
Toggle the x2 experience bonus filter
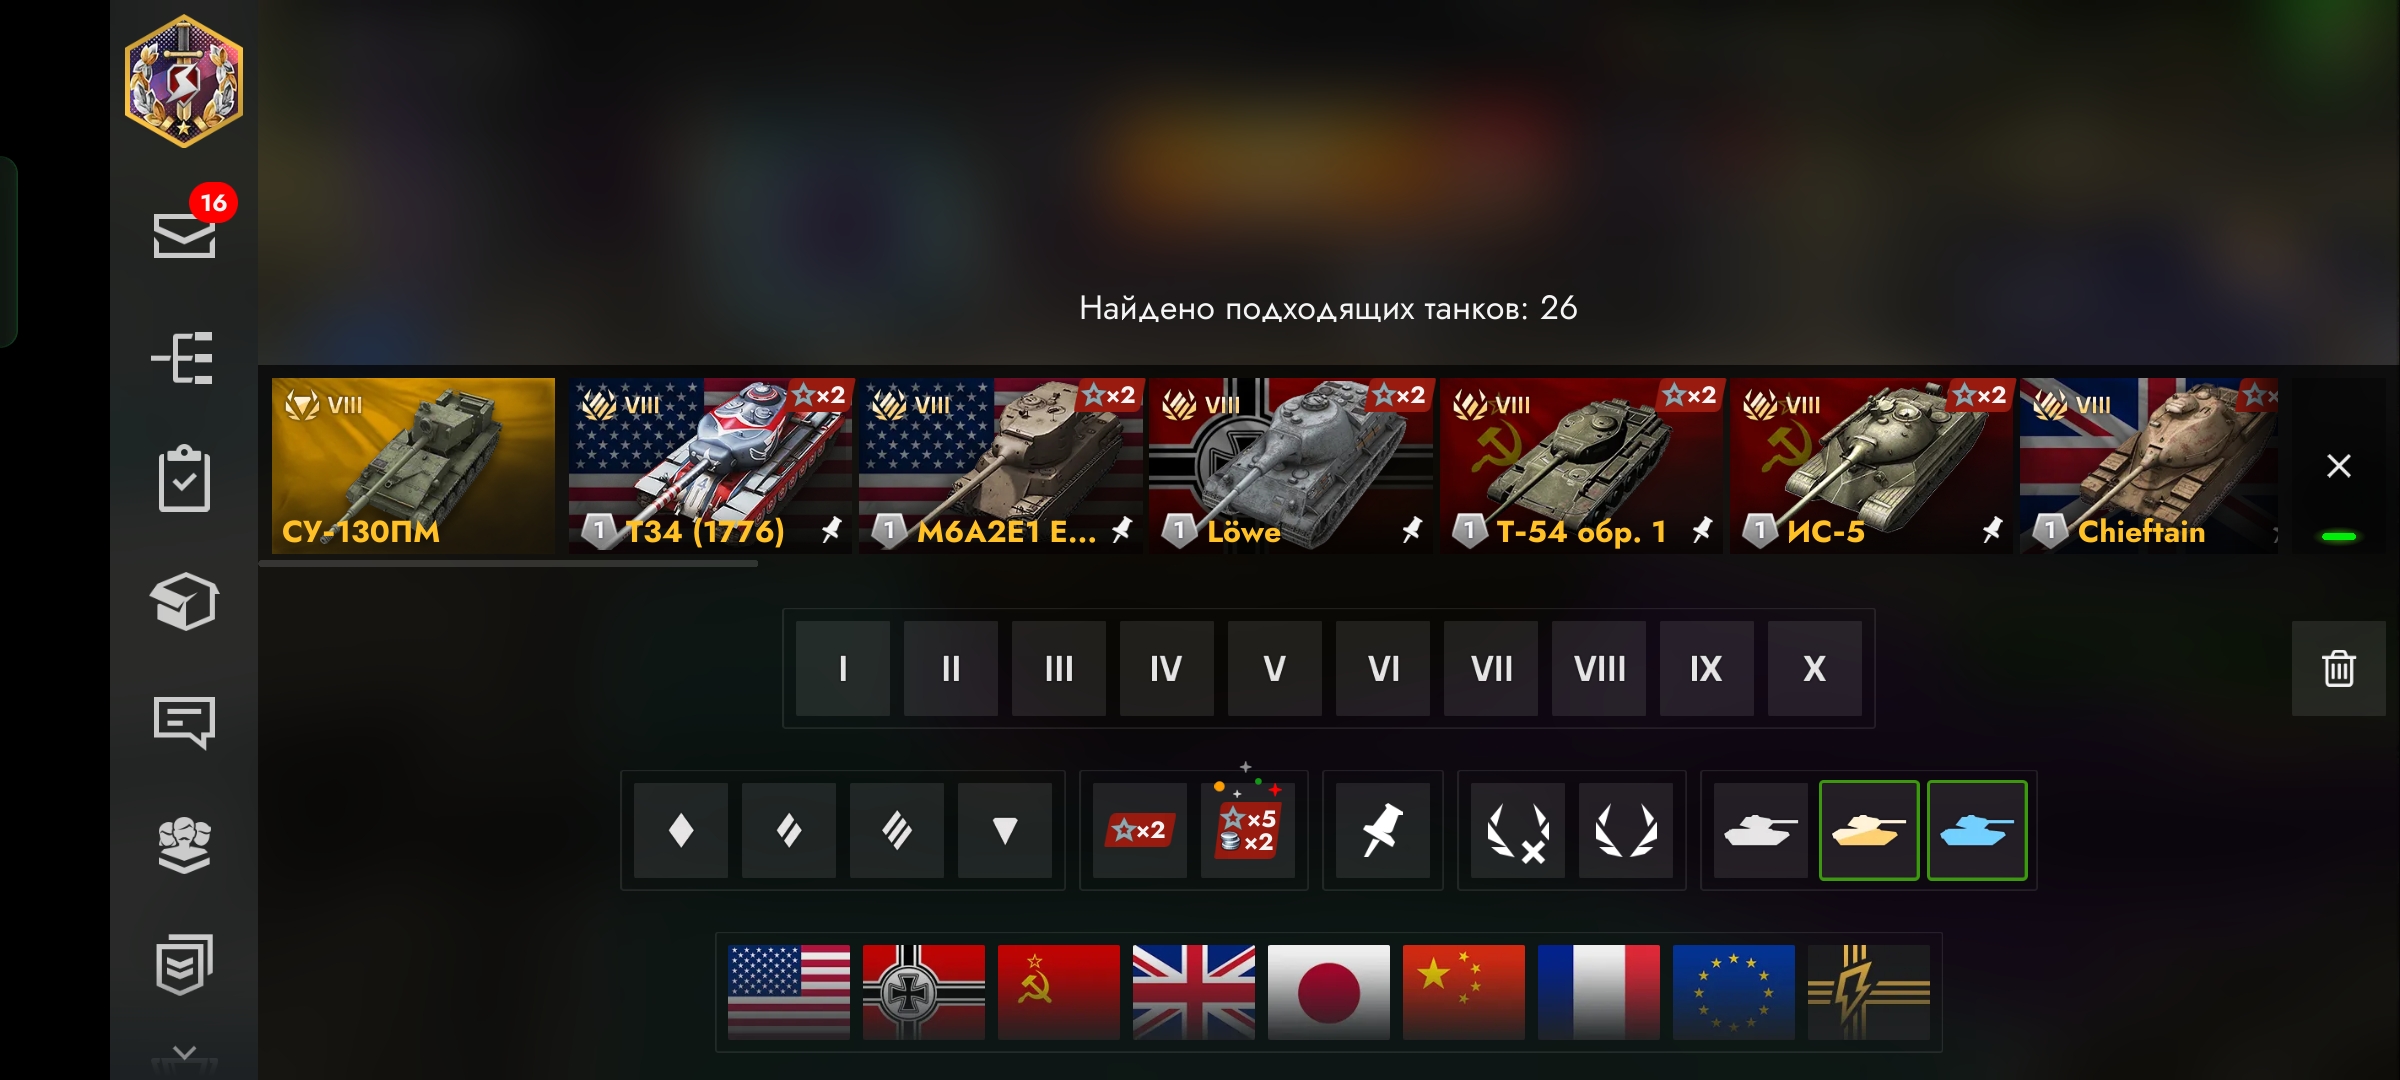(x=1140, y=830)
